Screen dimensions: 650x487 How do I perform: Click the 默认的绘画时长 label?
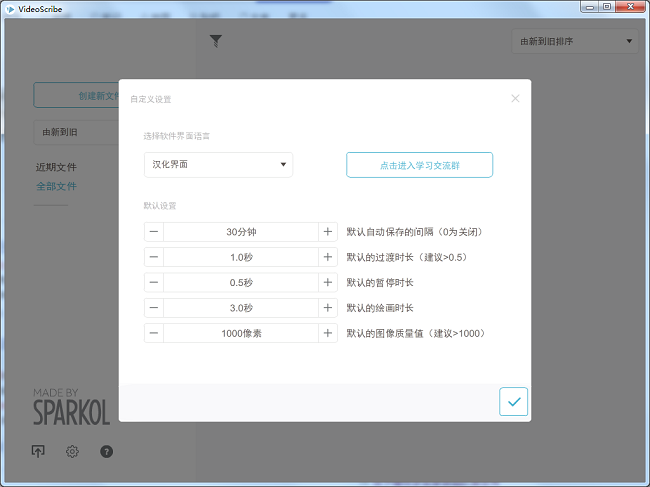pyautogui.click(x=380, y=308)
